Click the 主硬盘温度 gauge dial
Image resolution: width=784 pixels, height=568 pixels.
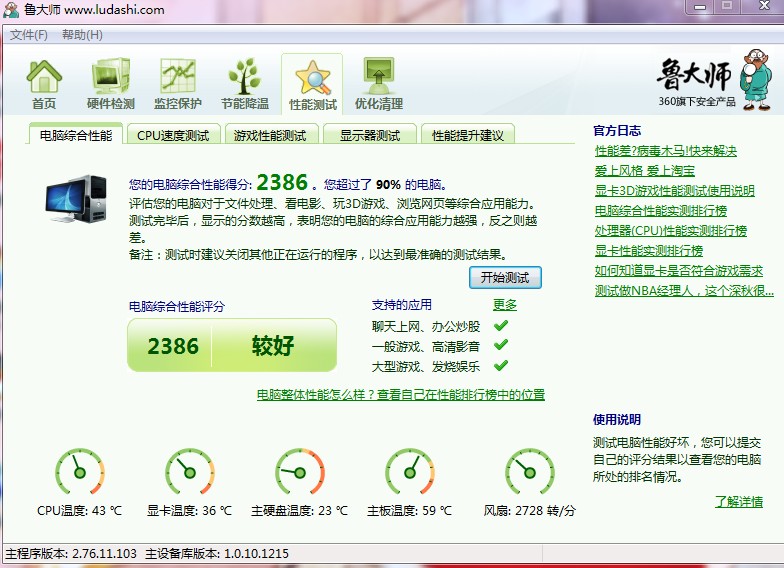pos(300,472)
